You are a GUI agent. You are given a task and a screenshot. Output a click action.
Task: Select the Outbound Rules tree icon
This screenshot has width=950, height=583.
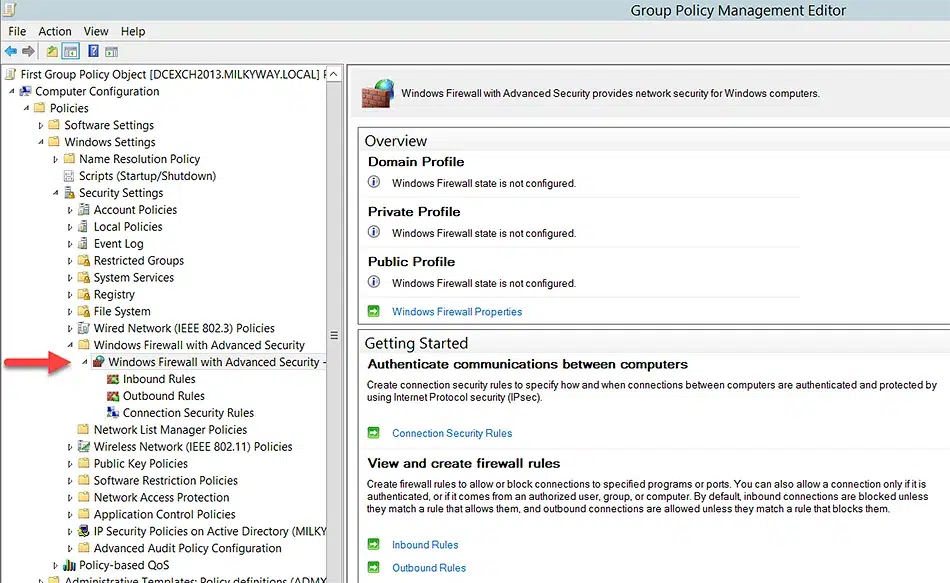coord(113,396)
